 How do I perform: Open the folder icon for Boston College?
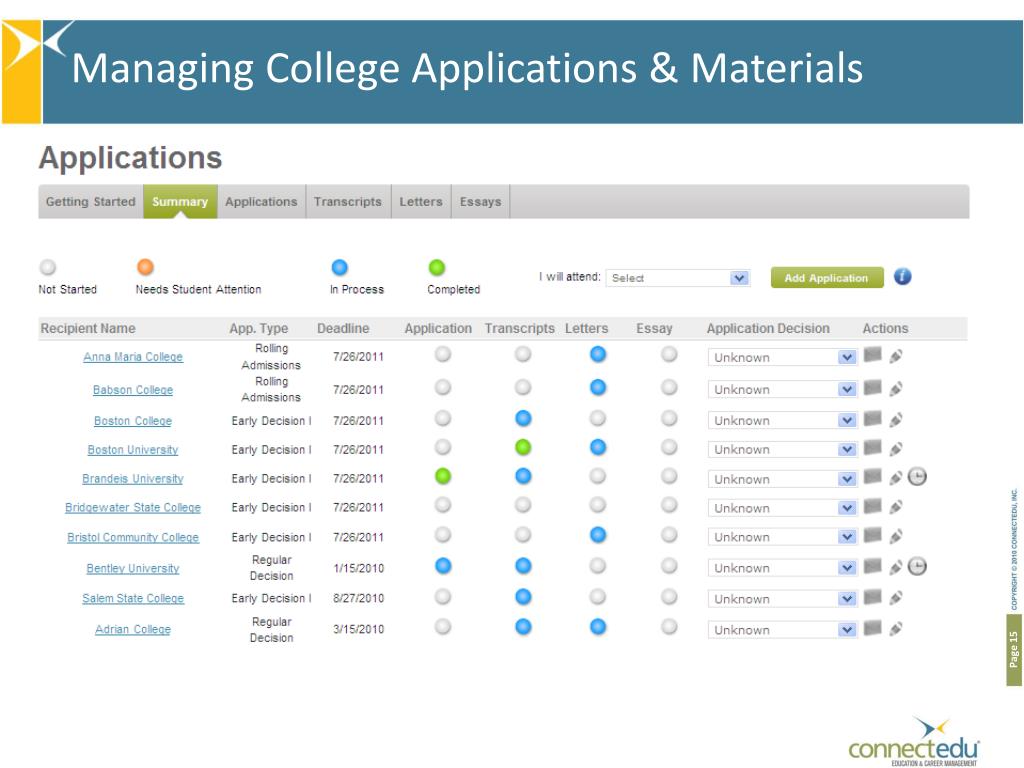point(872,418)
